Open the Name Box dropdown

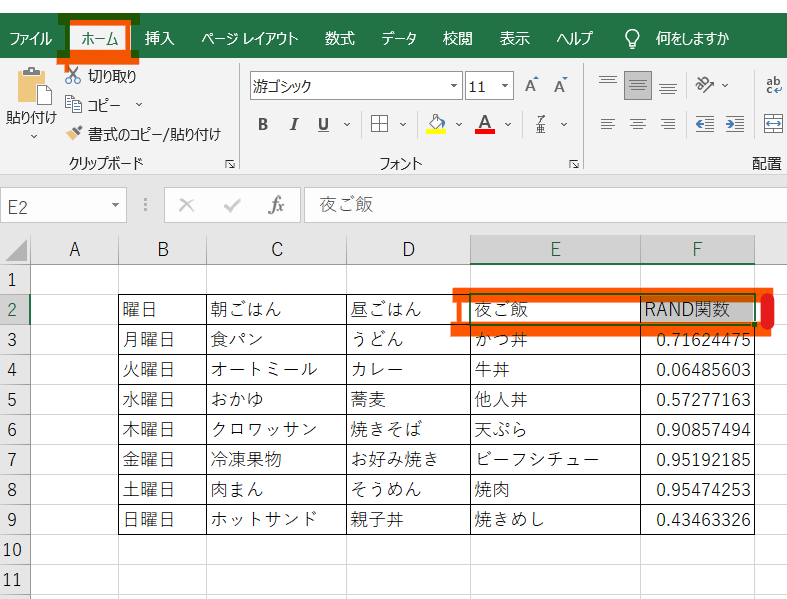(x=115, y=205)
